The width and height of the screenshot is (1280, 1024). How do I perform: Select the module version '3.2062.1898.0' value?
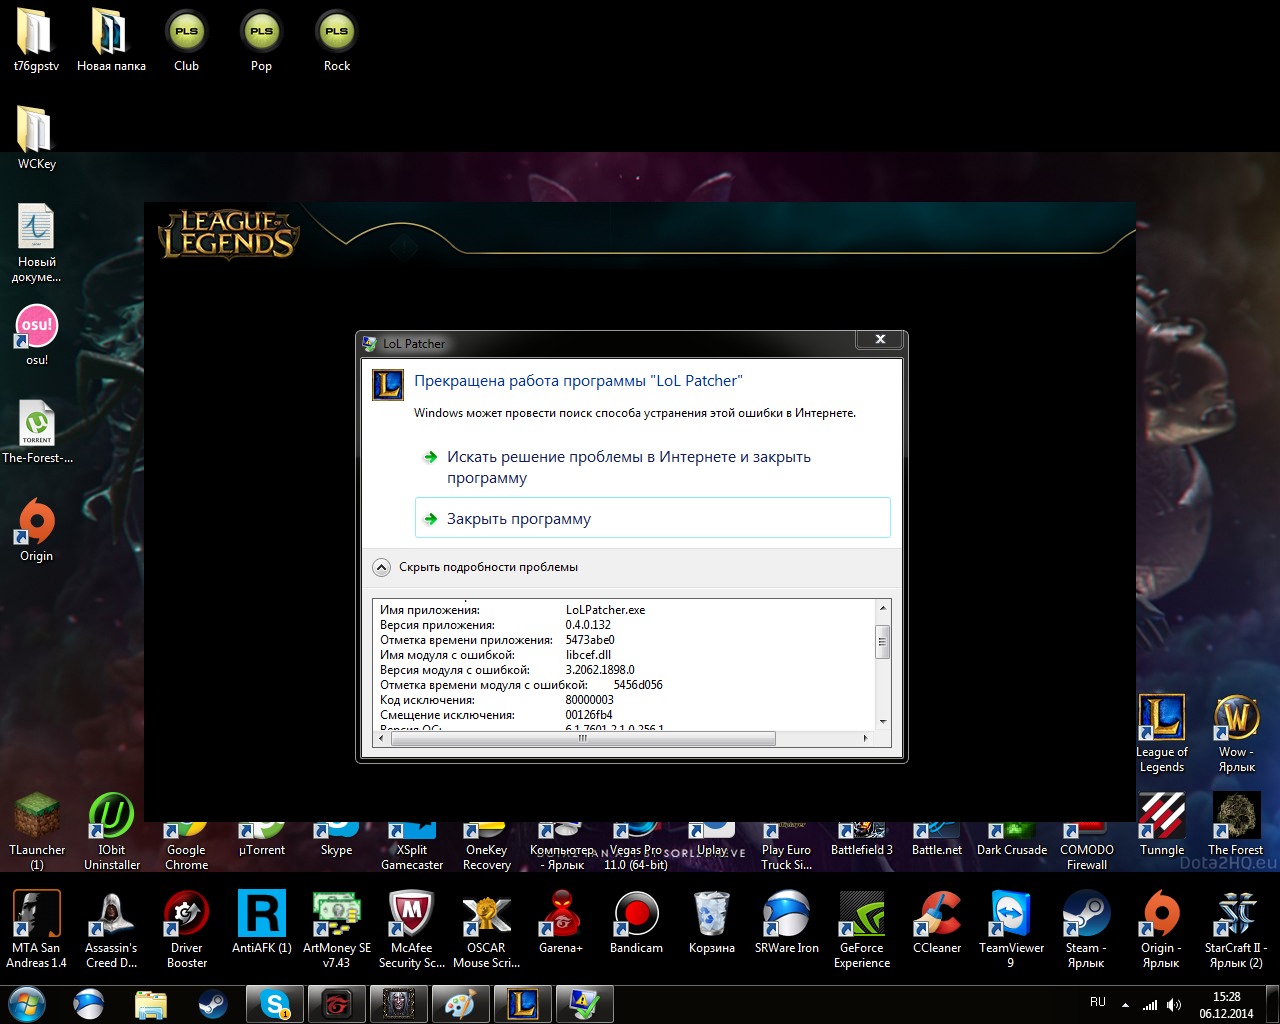point(600,670)
